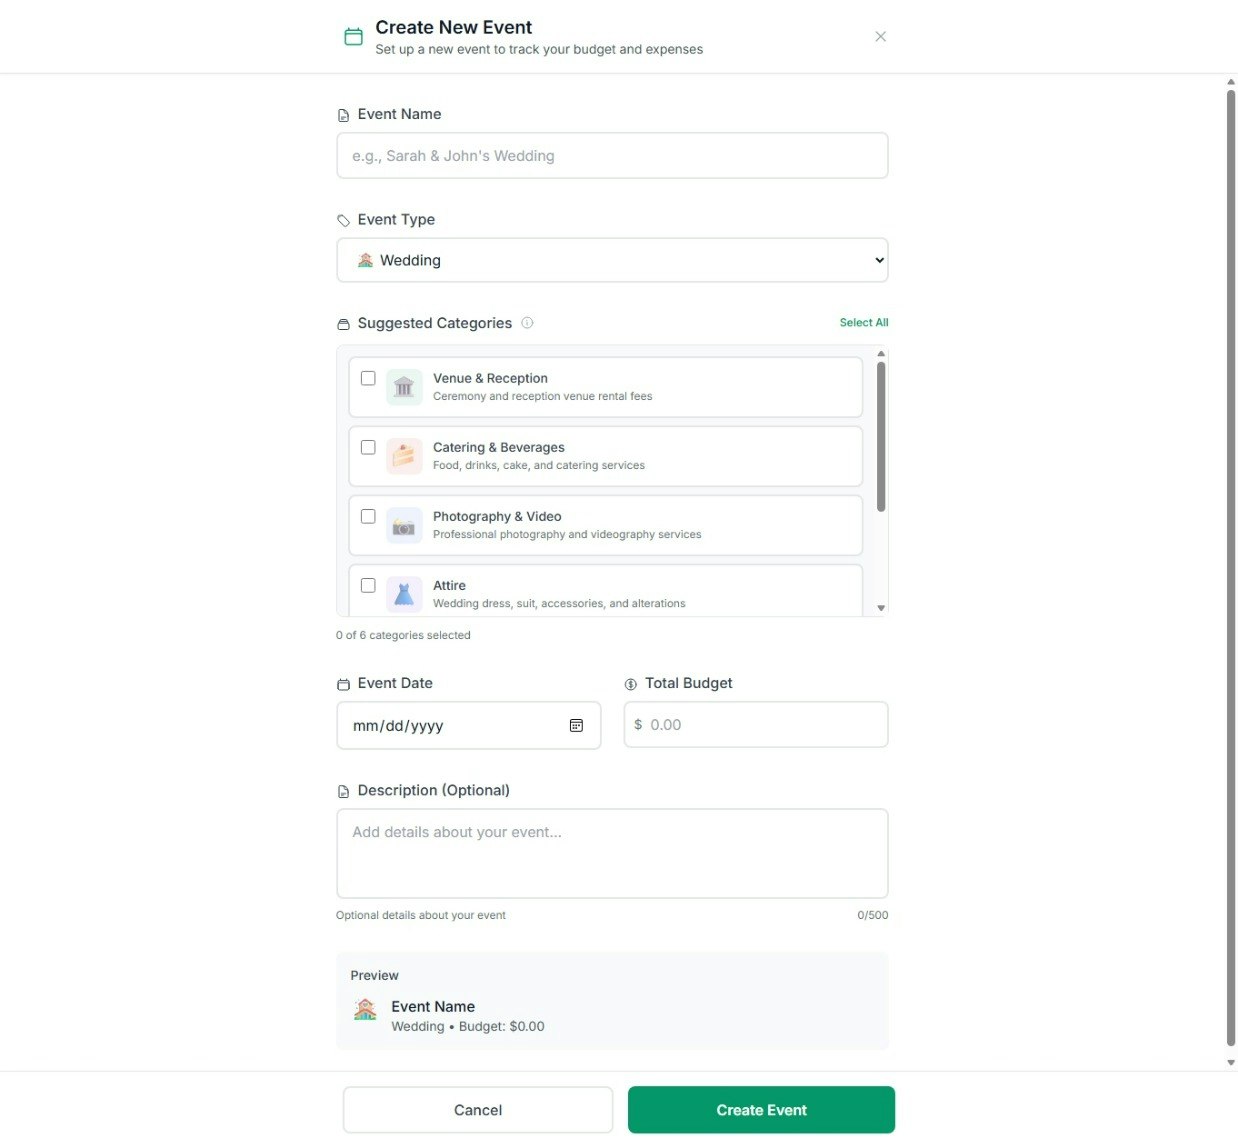Enable the Catering & Beverages category
Image resolution: width=1238 pixels, height=1148 pixels.
pyautogui.click(x=368, y=447)
